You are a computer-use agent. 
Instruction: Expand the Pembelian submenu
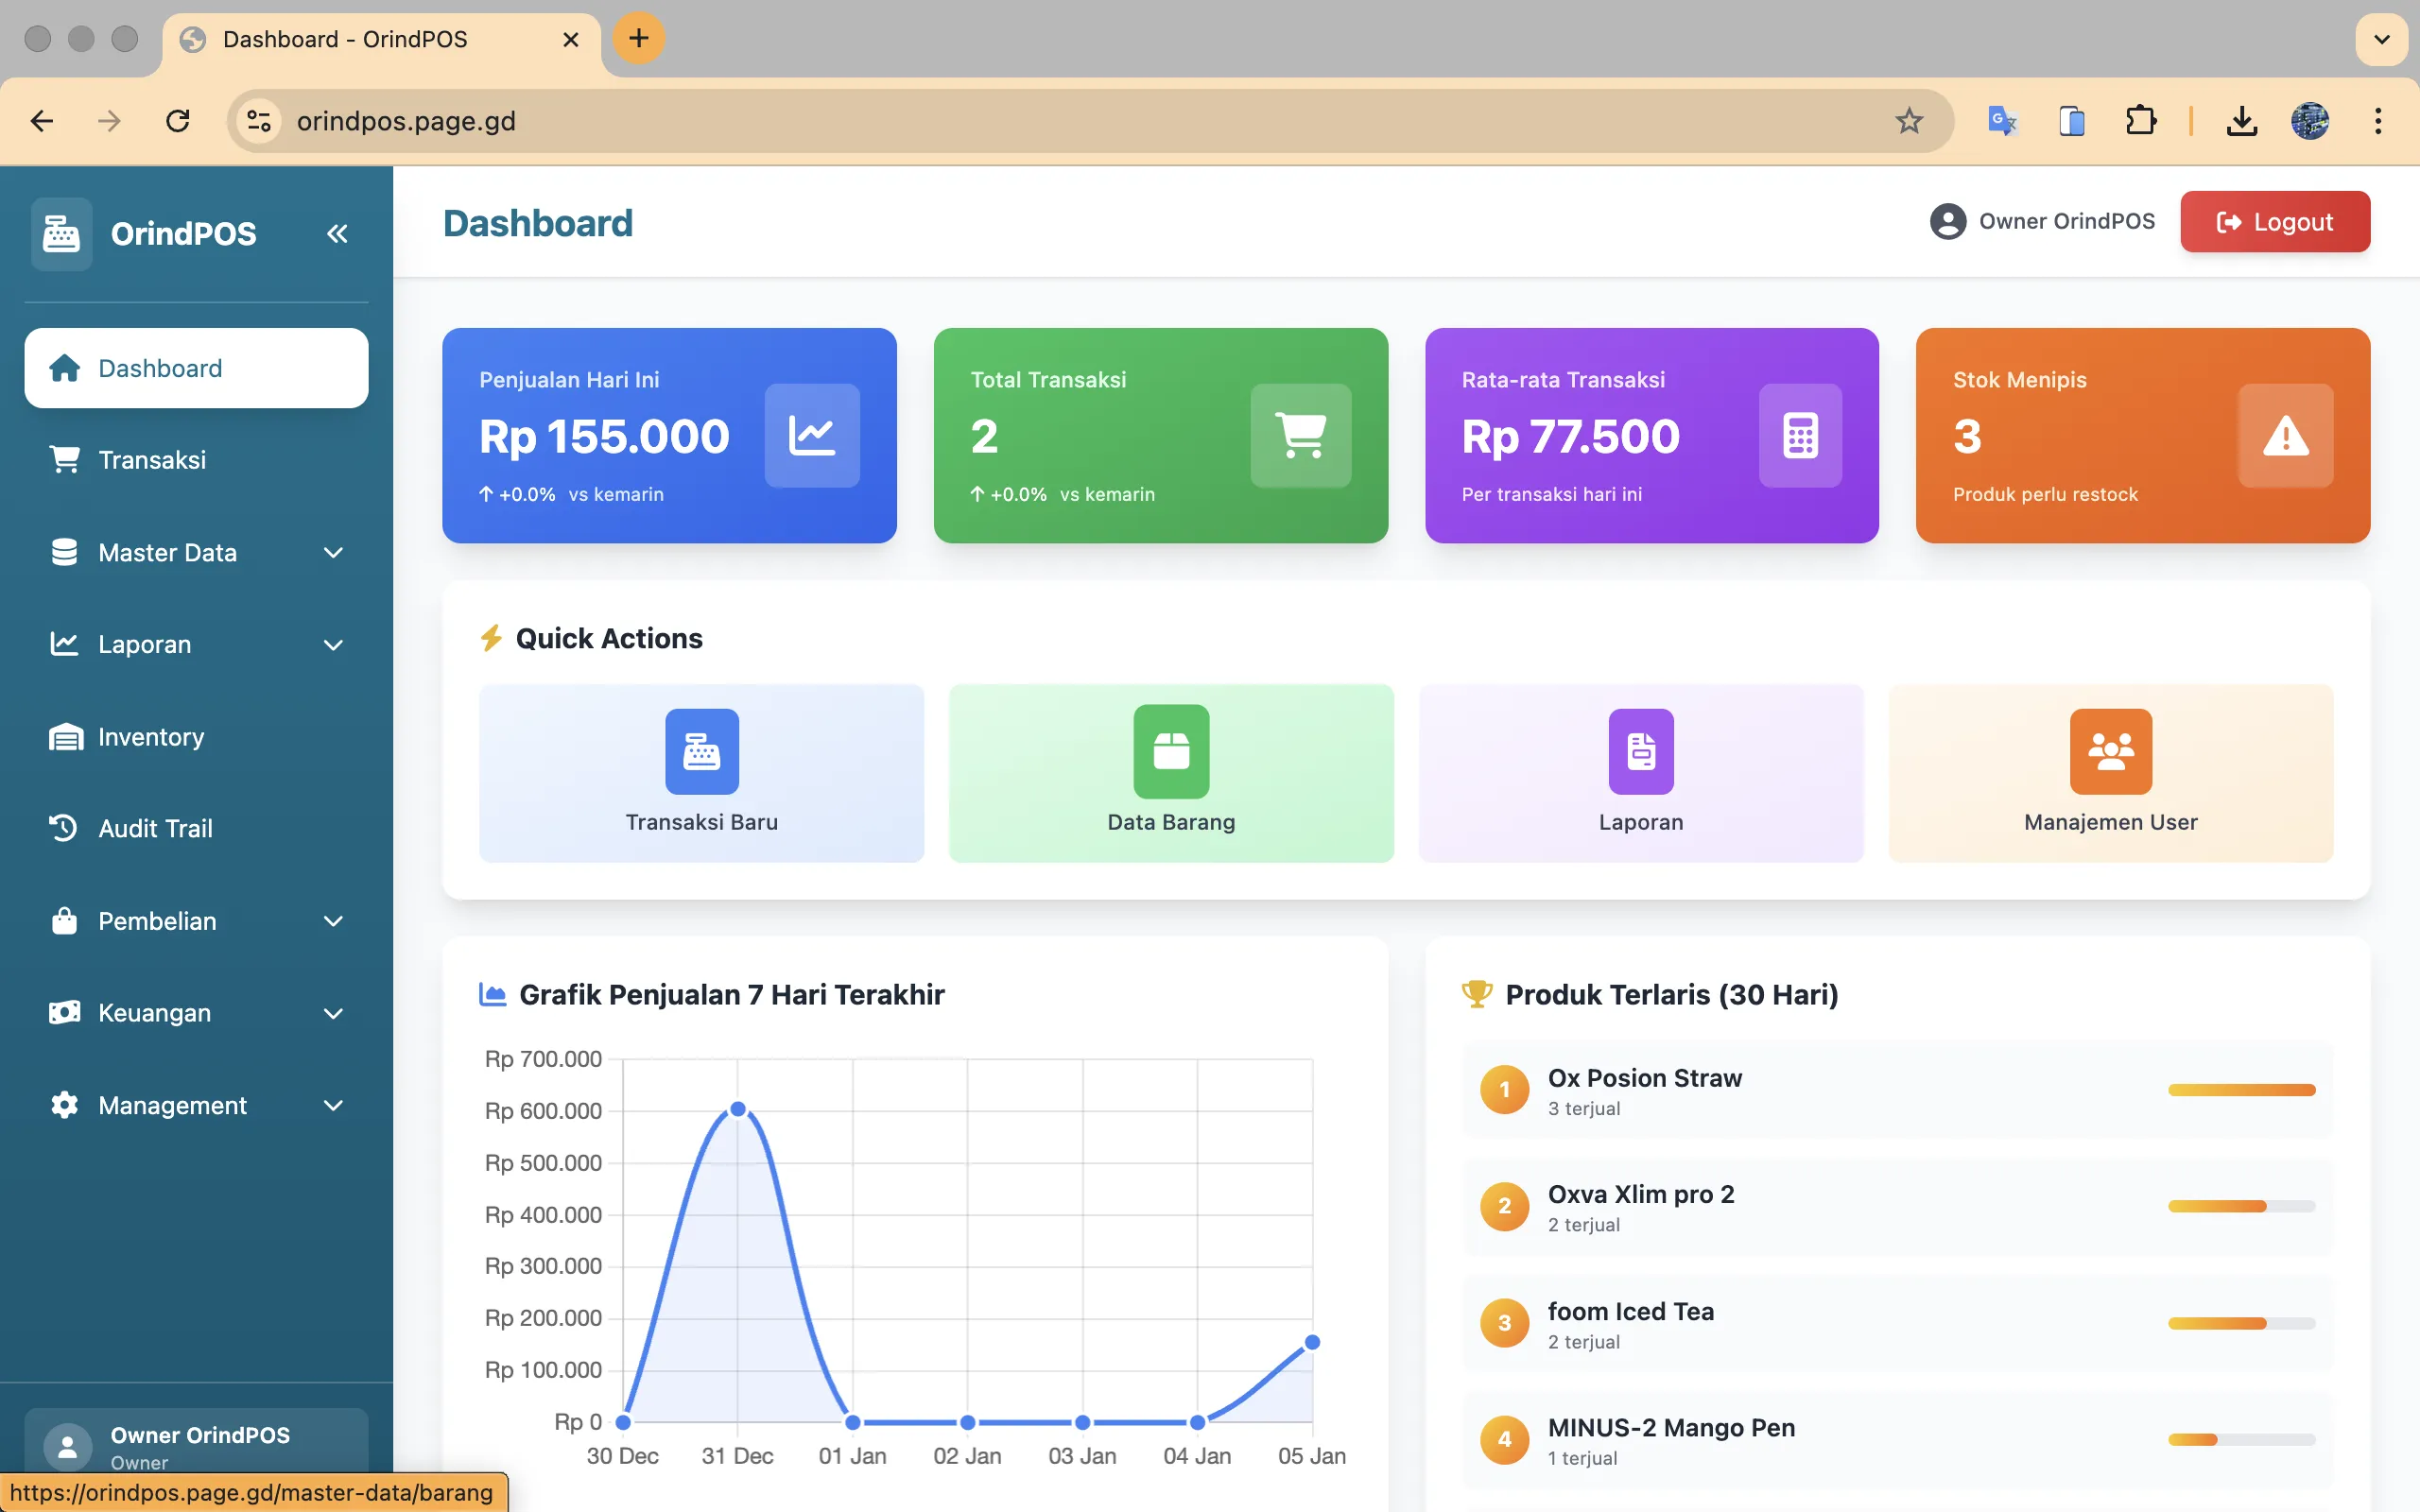(197, 921)
